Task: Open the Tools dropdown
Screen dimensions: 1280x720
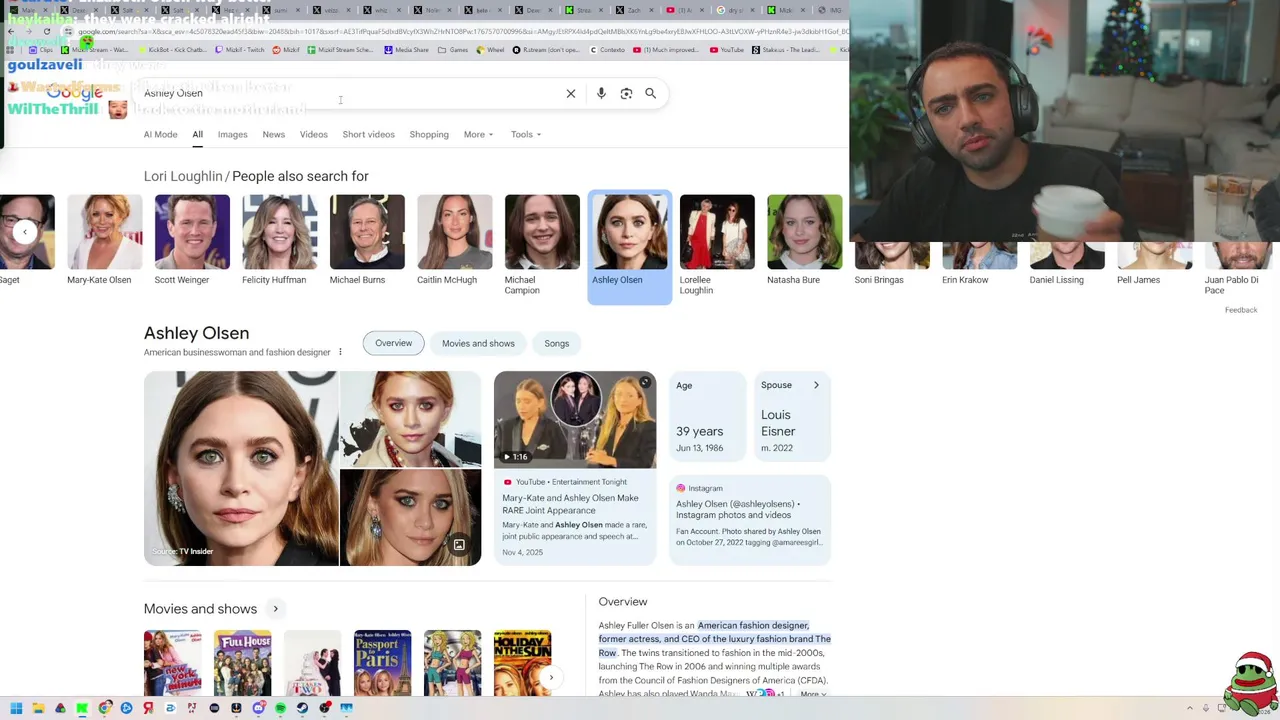Action: pyautogui.click(x=525, y=134)
